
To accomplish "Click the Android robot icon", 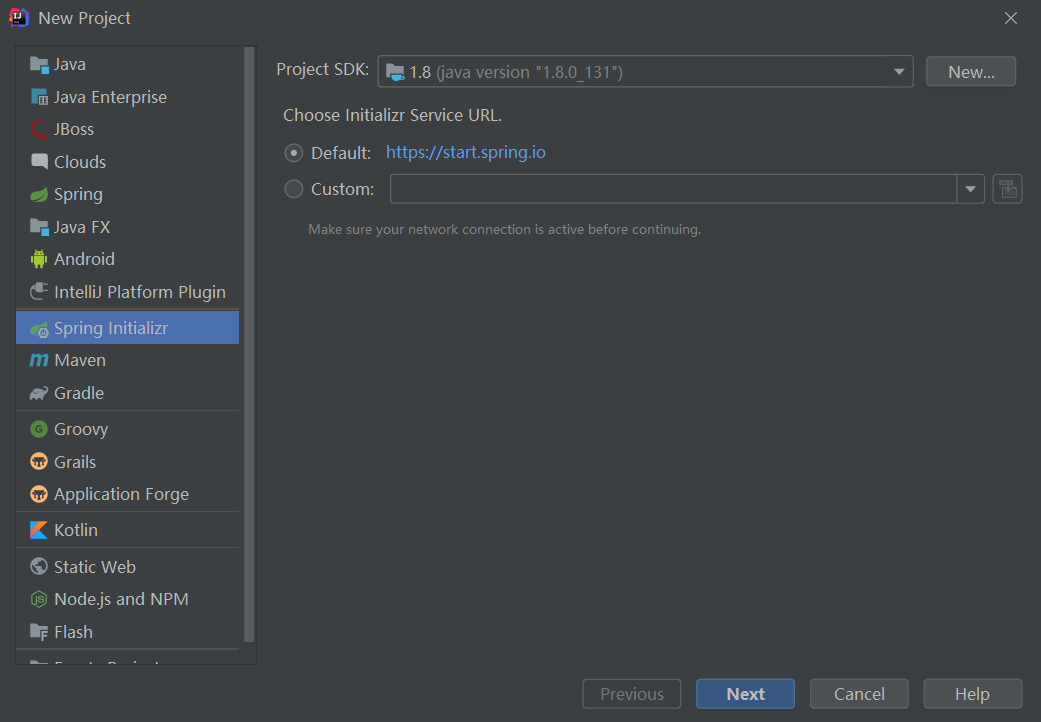I will point(39,259).
